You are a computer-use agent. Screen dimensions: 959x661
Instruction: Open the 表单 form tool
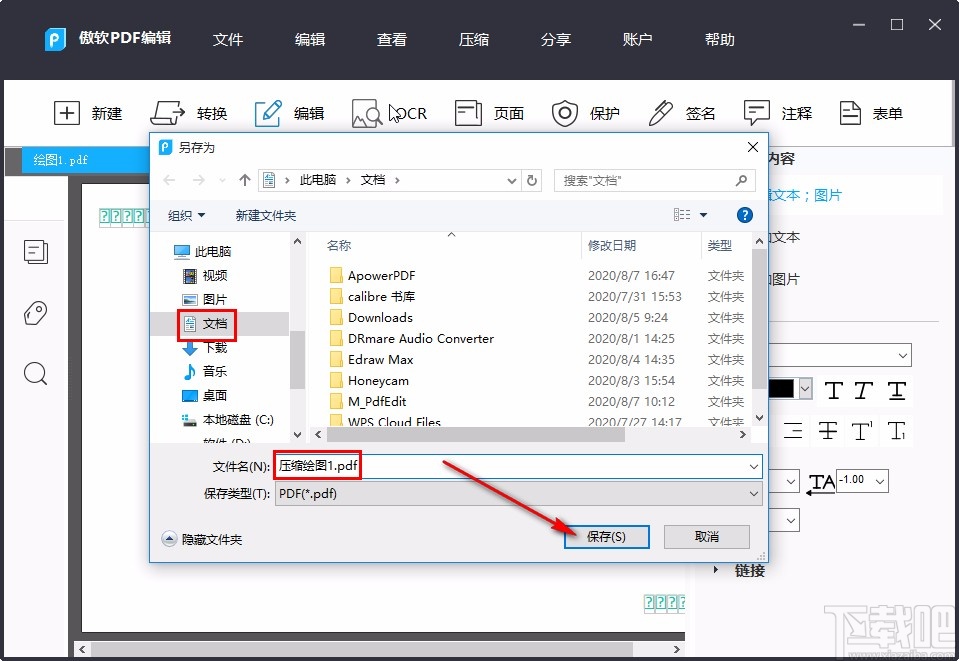868,112
